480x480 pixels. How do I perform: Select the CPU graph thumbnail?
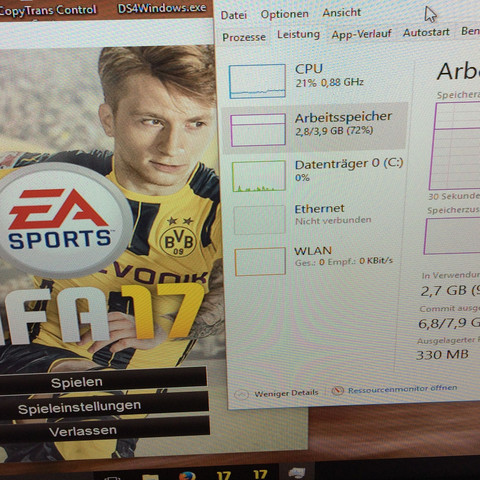pyautogui.click(x=257, y=81)
